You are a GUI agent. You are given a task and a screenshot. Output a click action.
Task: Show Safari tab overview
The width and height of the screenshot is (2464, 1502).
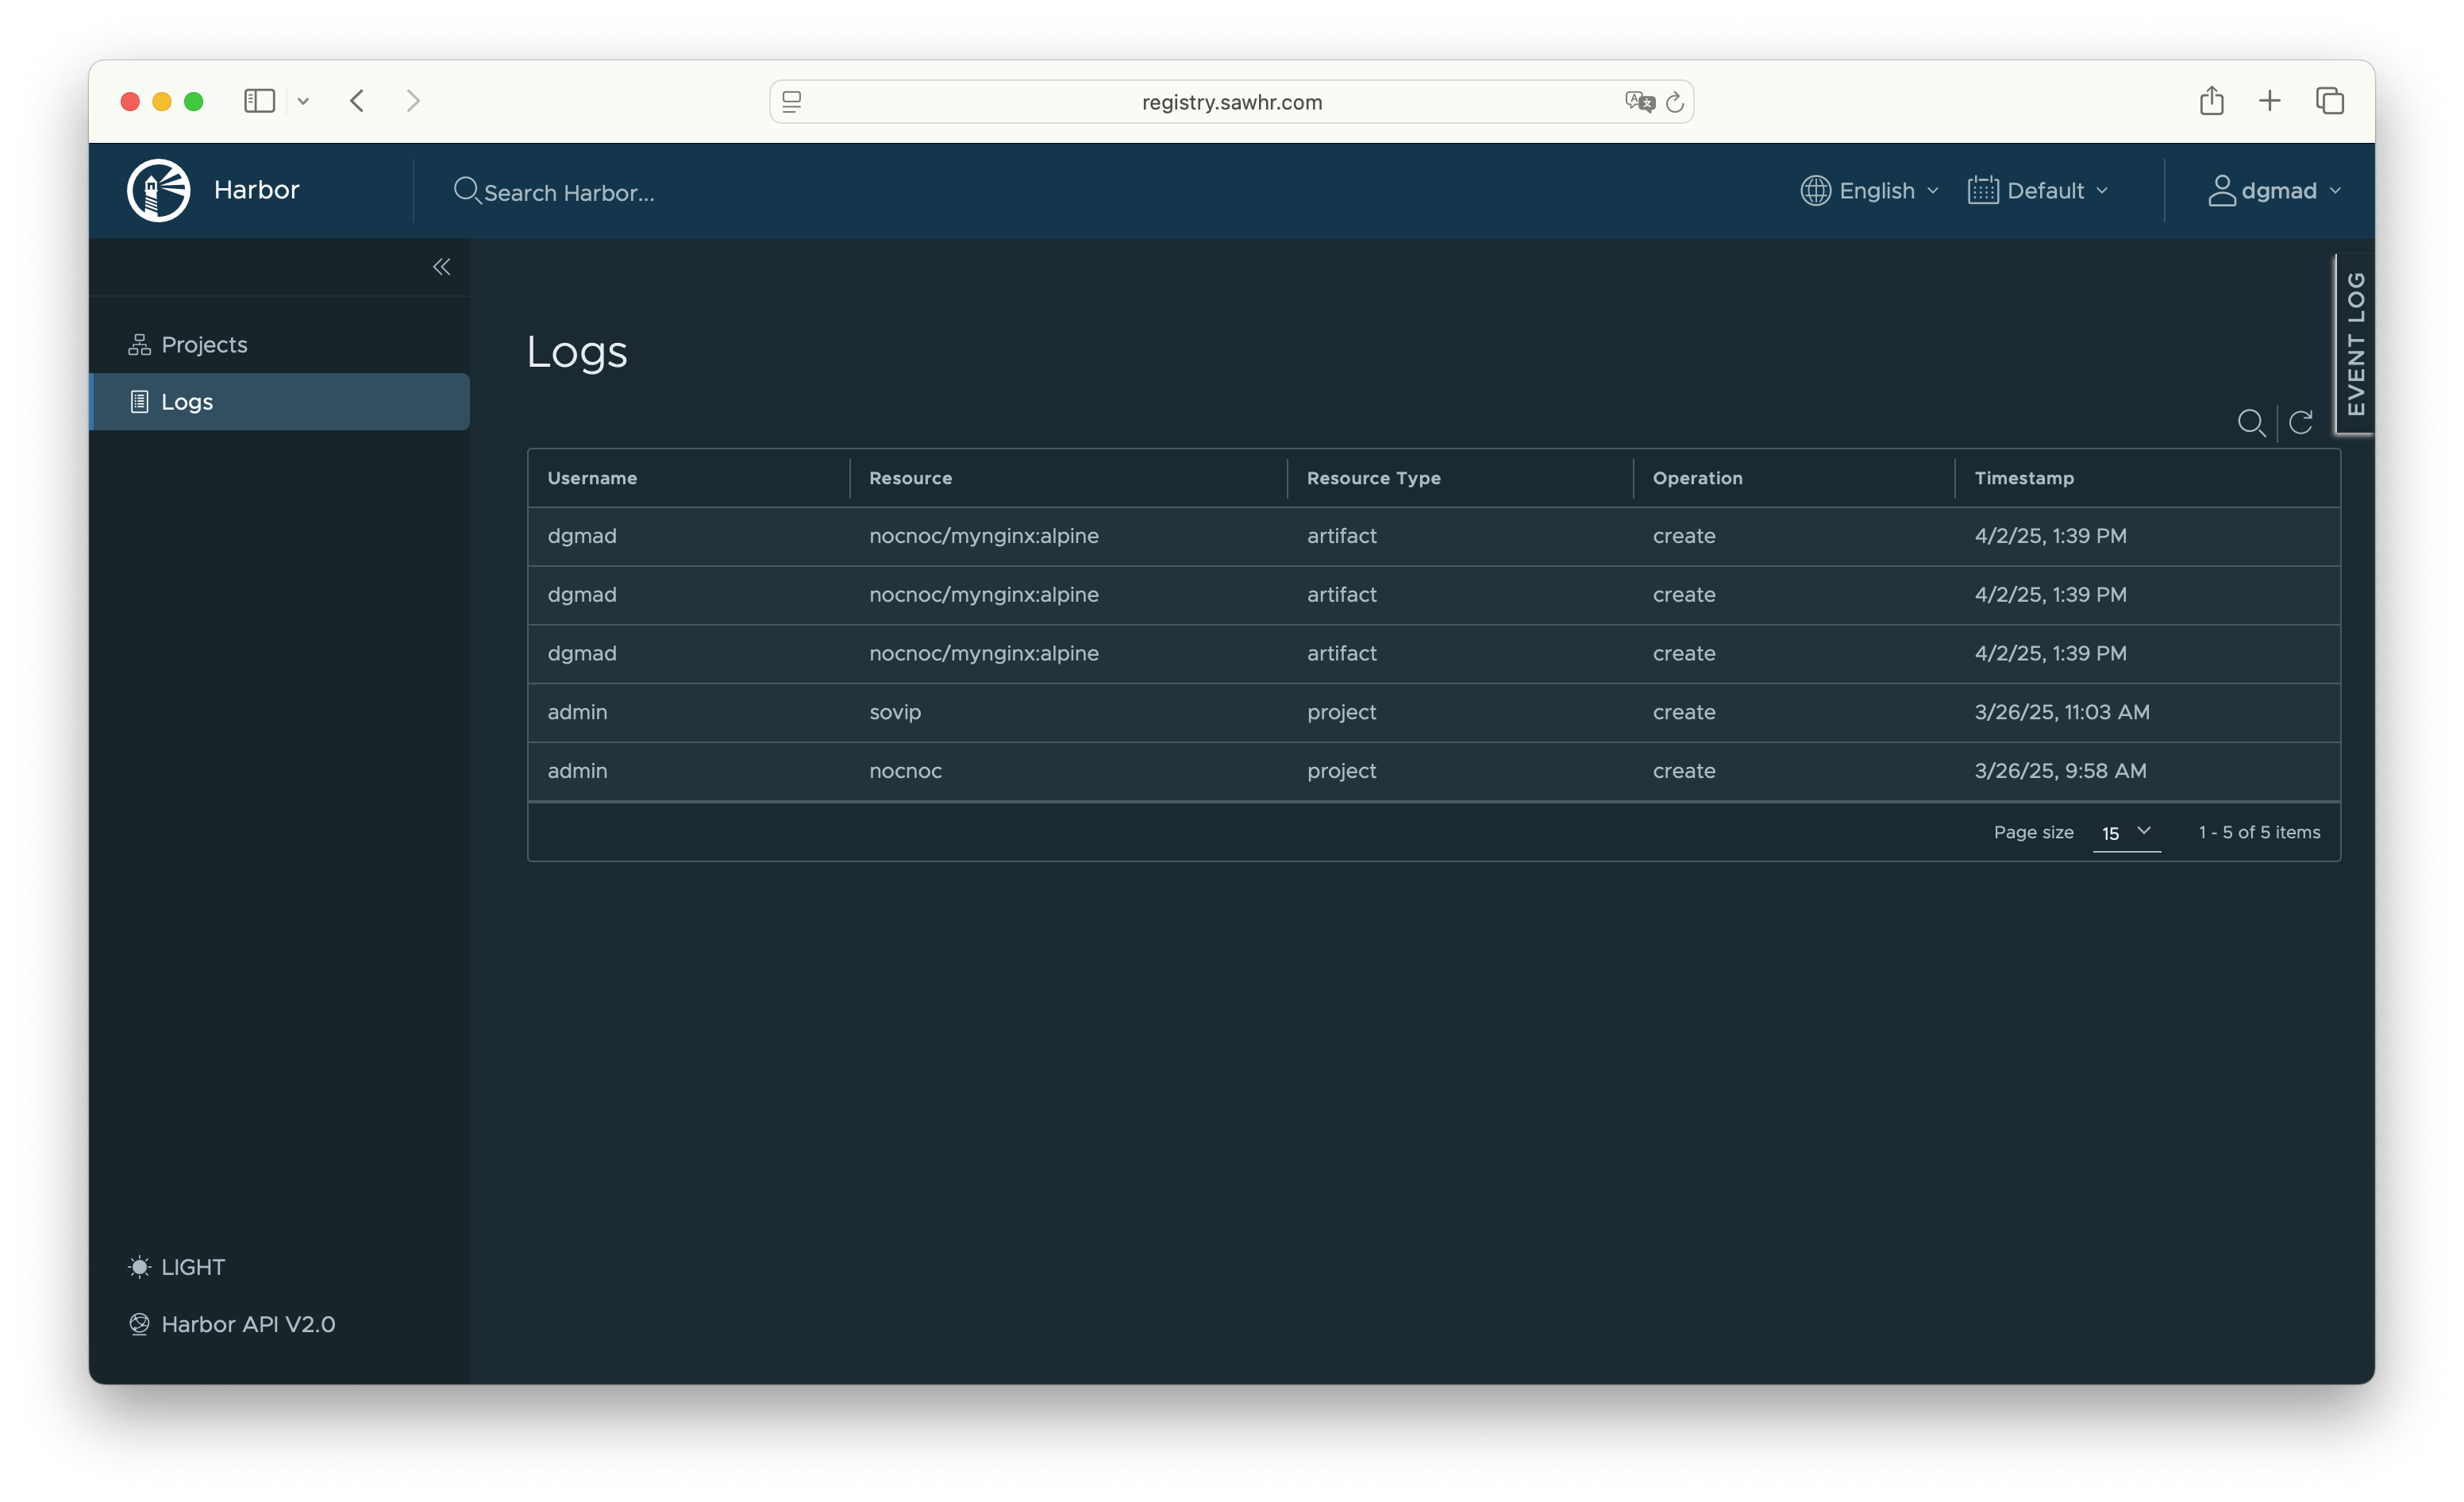[x=2329, y=100]
